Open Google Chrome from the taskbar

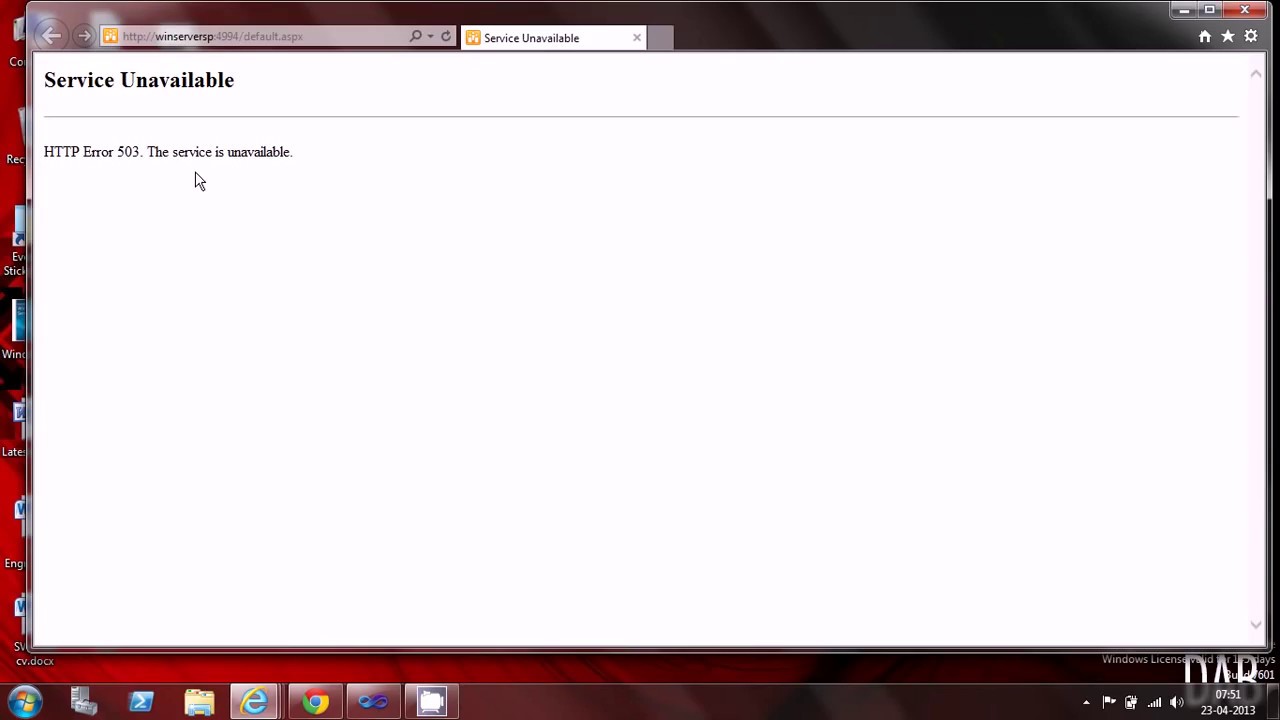click(x=315, y=701)
